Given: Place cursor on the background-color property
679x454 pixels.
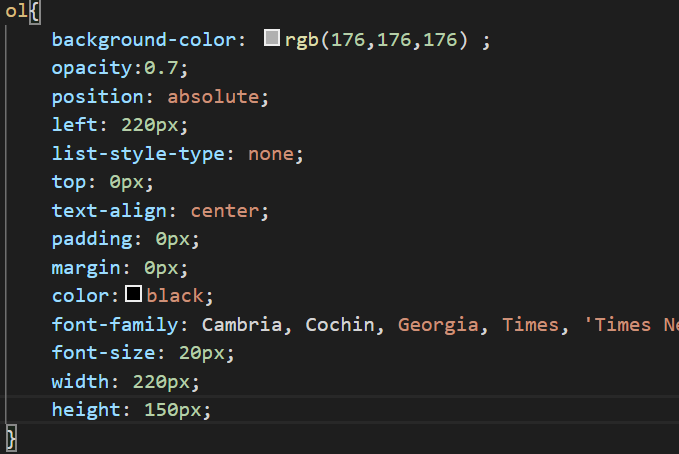Looking at the screenshot, I should [x=143, y=40].
